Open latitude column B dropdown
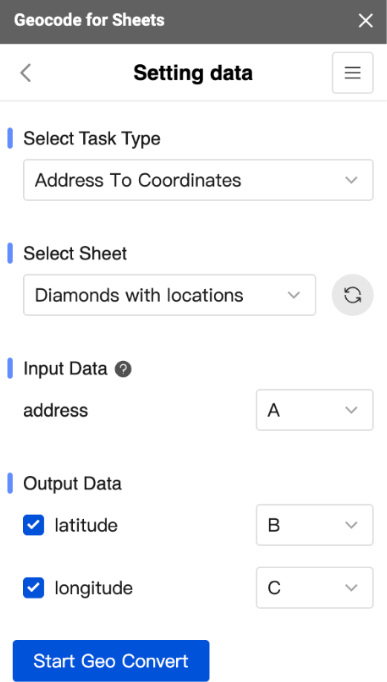 point(315,525)
